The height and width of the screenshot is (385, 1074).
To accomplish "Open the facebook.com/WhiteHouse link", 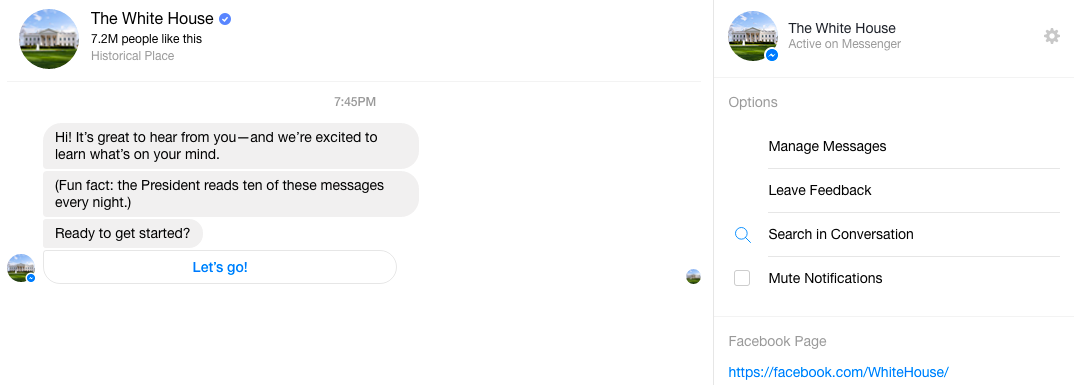I will coord(838,373).
